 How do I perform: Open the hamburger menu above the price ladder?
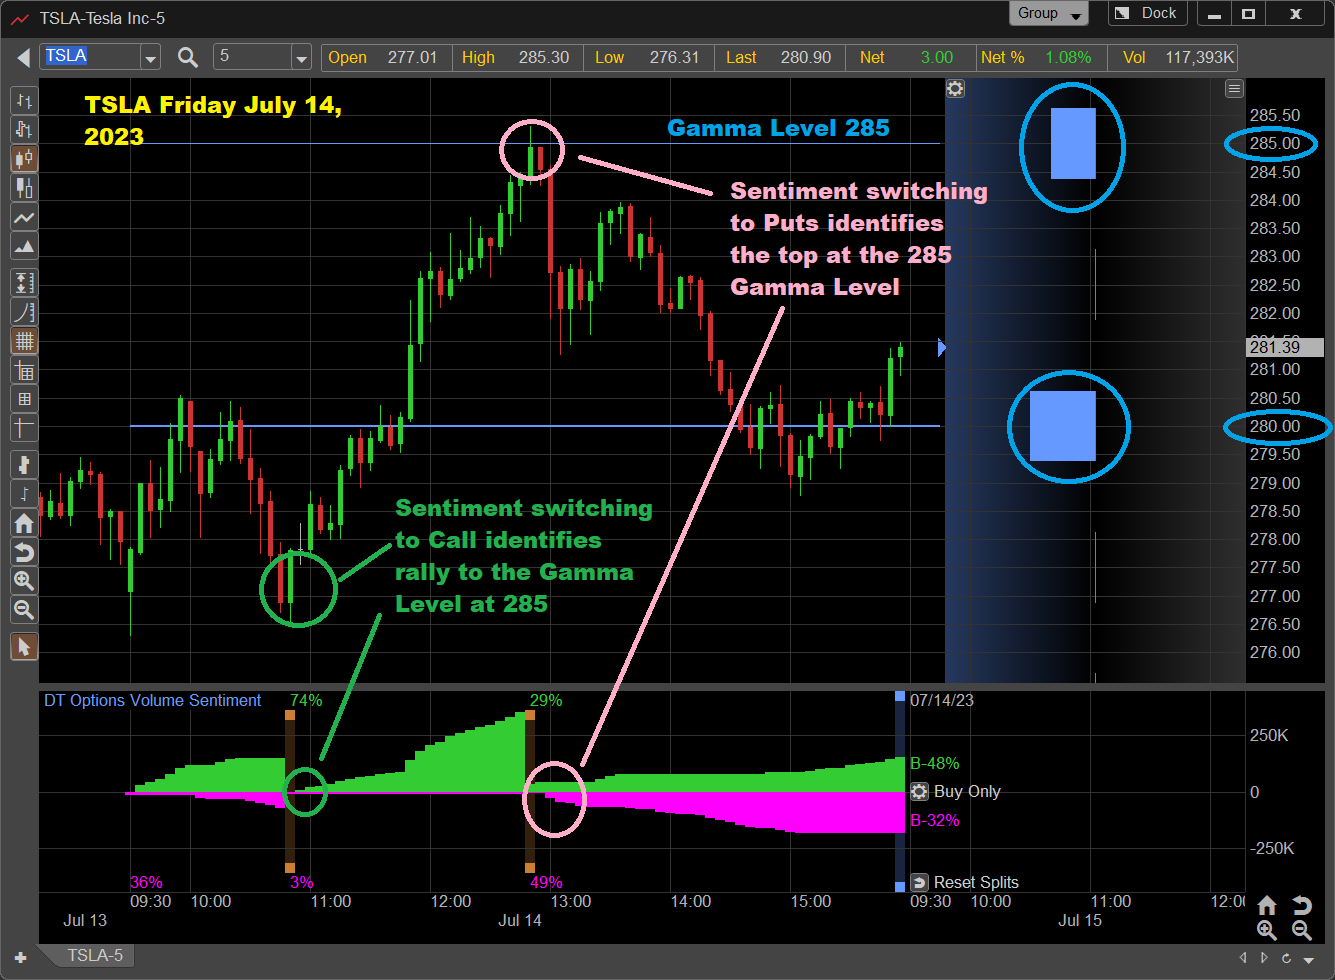[x=1234, y=89]
